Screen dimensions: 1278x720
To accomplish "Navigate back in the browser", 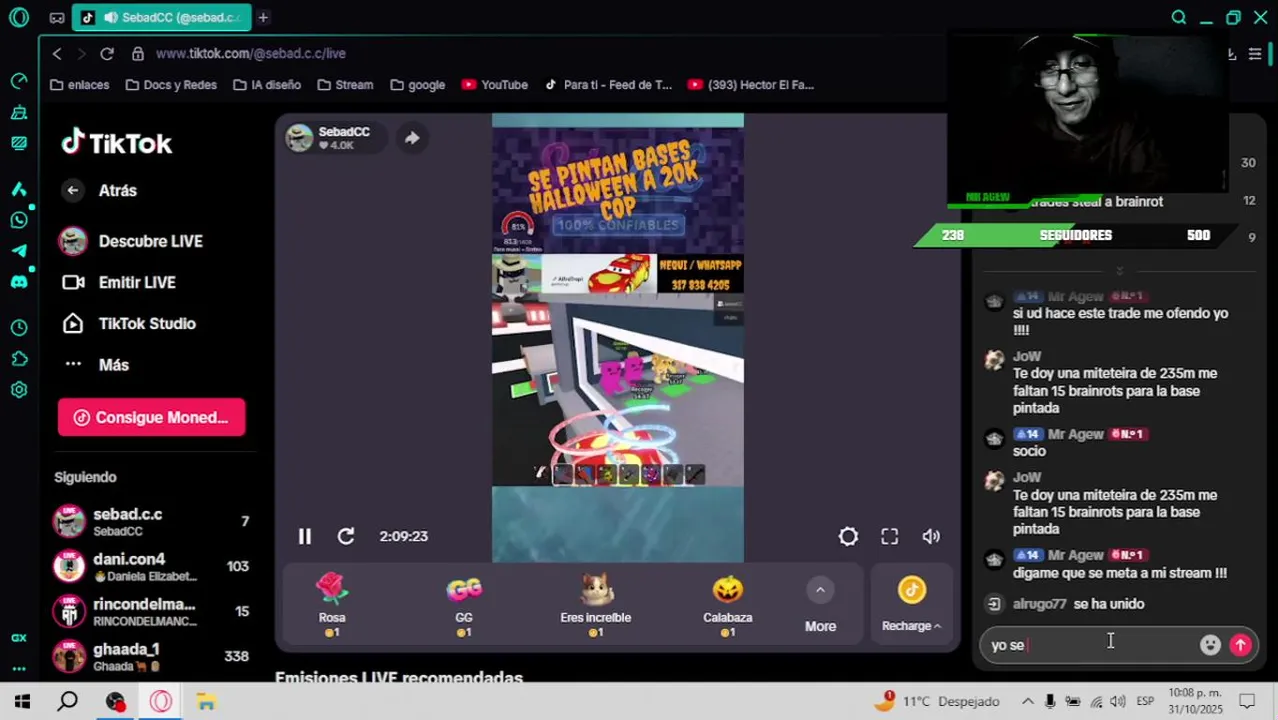I will coord(57,53).
